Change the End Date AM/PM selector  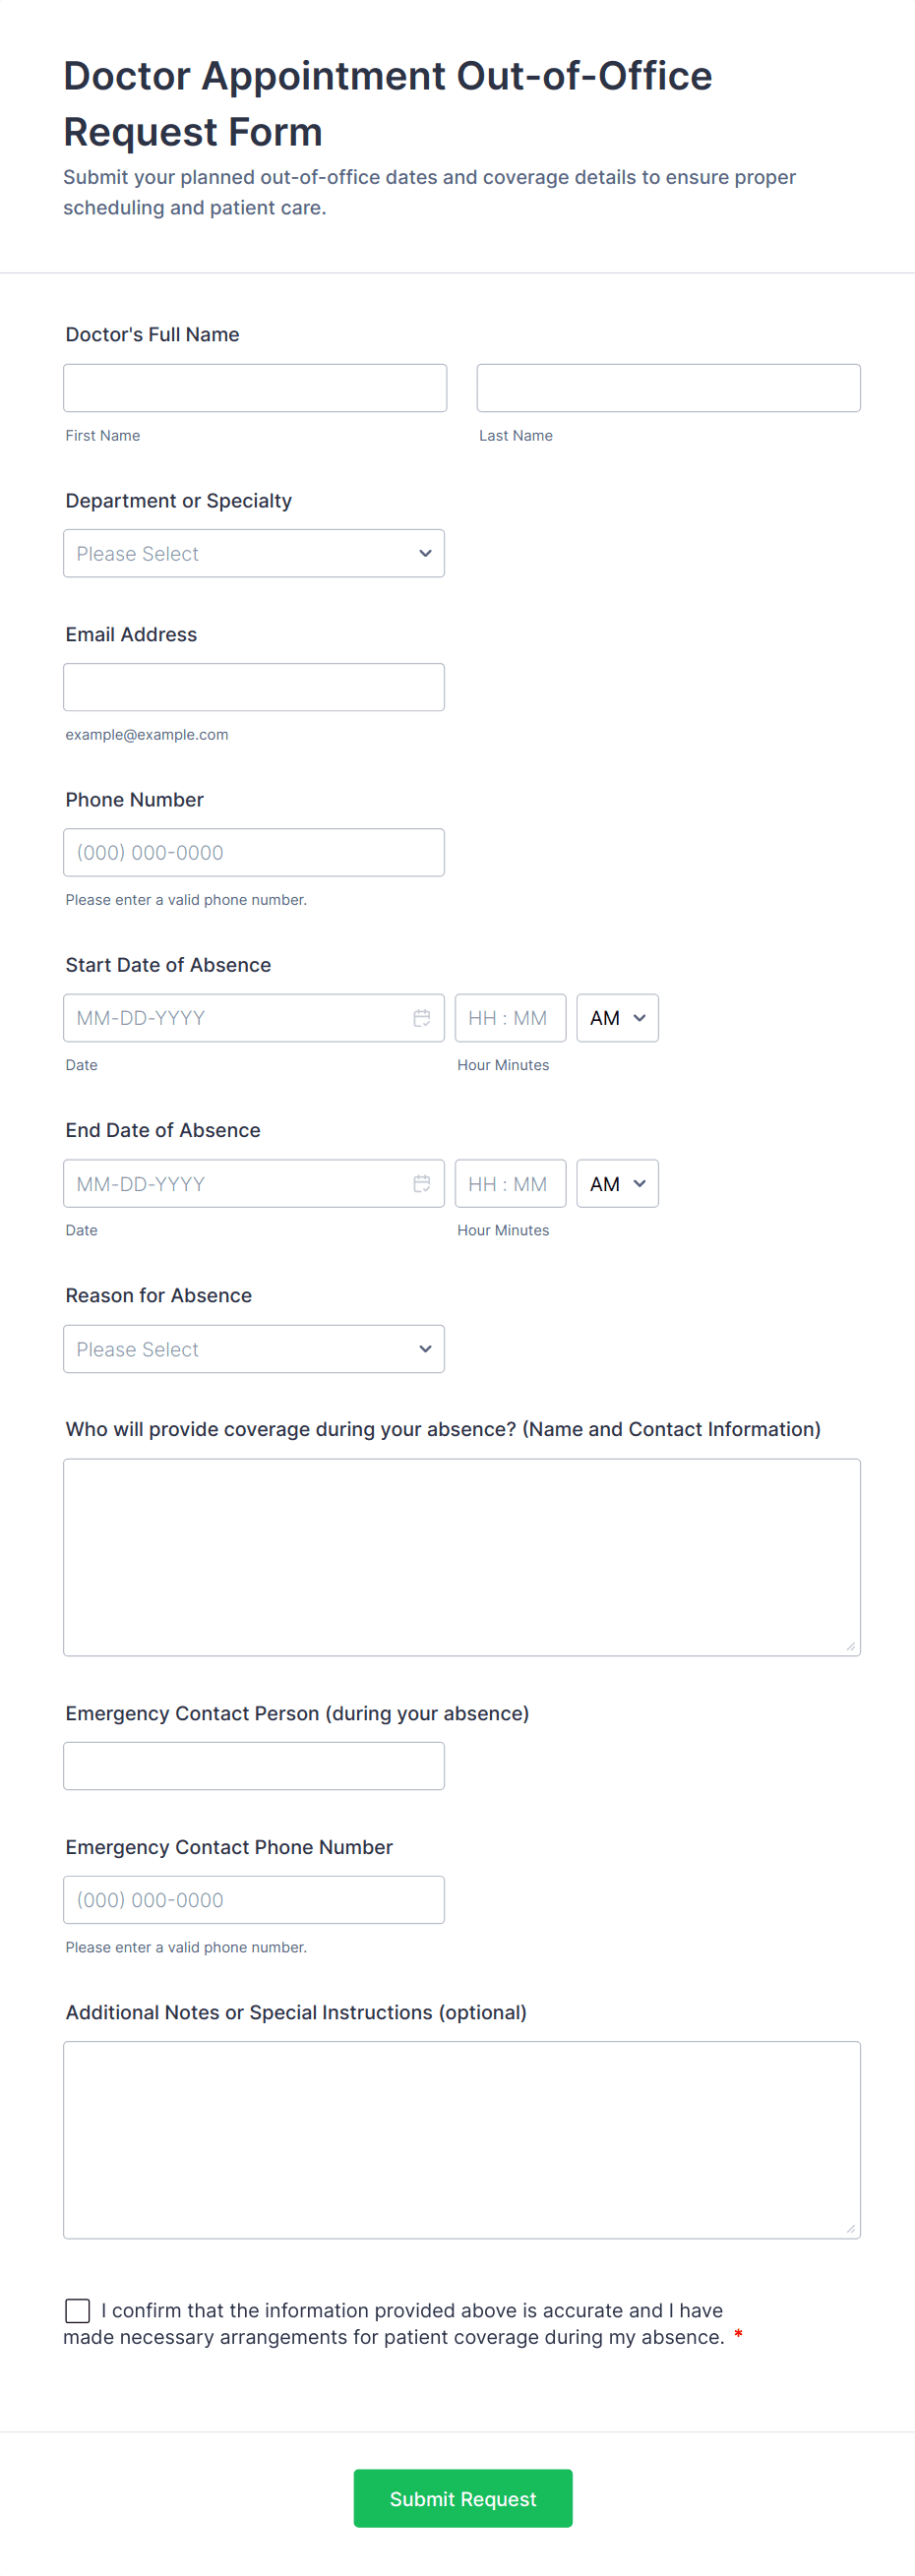coord(617,1184)
